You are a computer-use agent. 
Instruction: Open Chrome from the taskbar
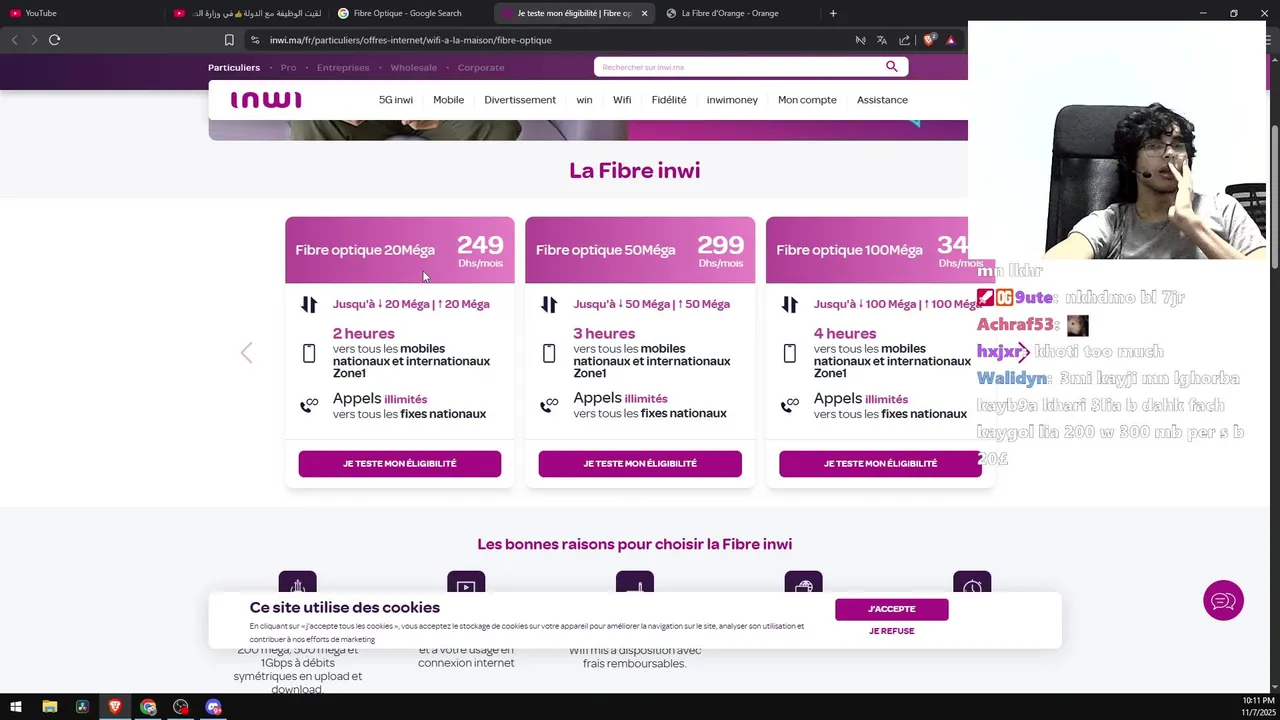[x=148, y=707]
